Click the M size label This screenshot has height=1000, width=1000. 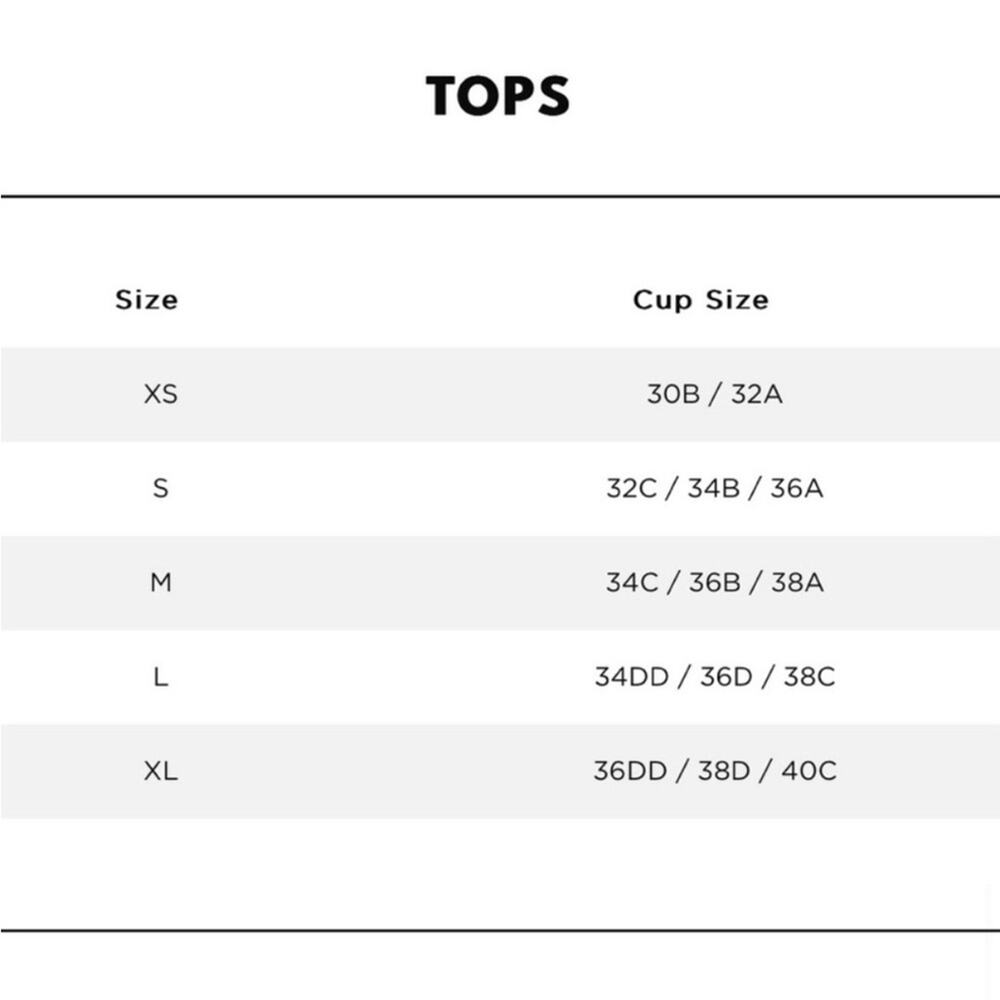click(x=161, y=582)
